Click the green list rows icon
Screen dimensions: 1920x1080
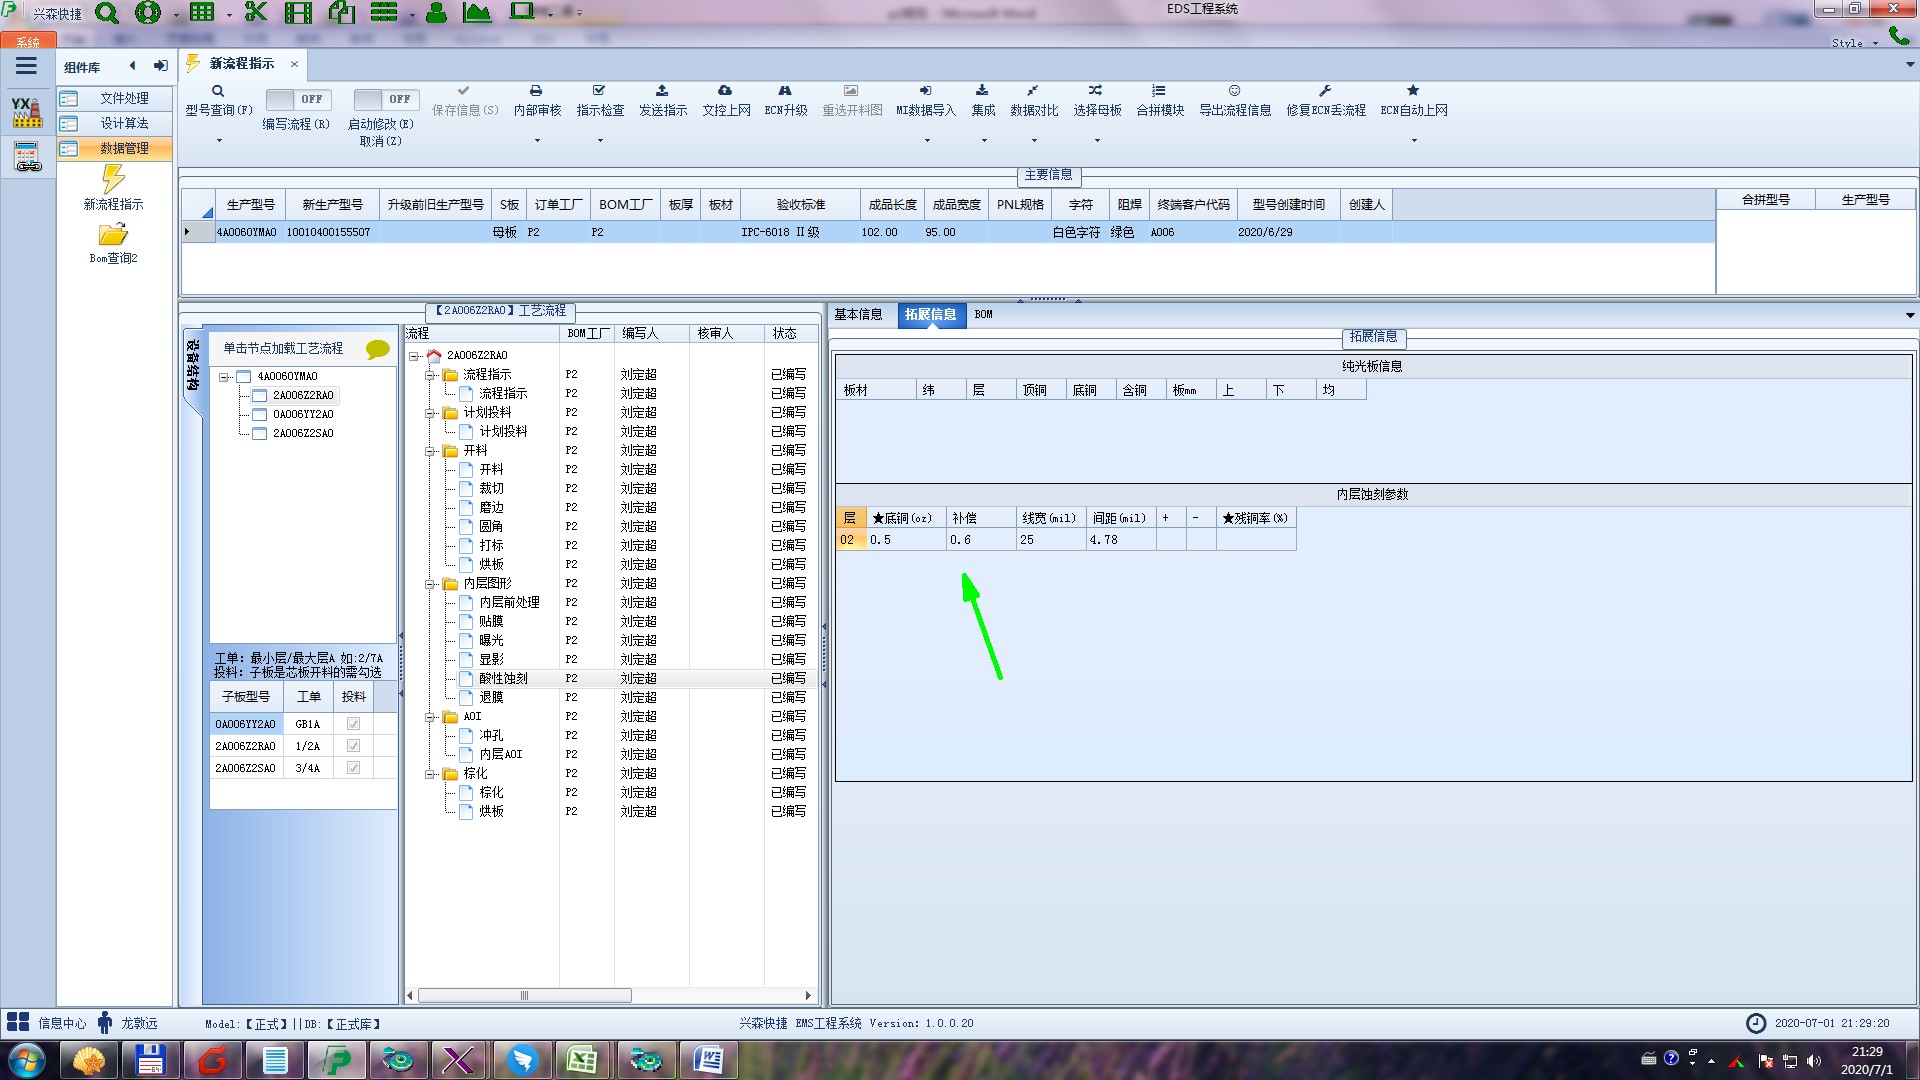pos(384,13)
